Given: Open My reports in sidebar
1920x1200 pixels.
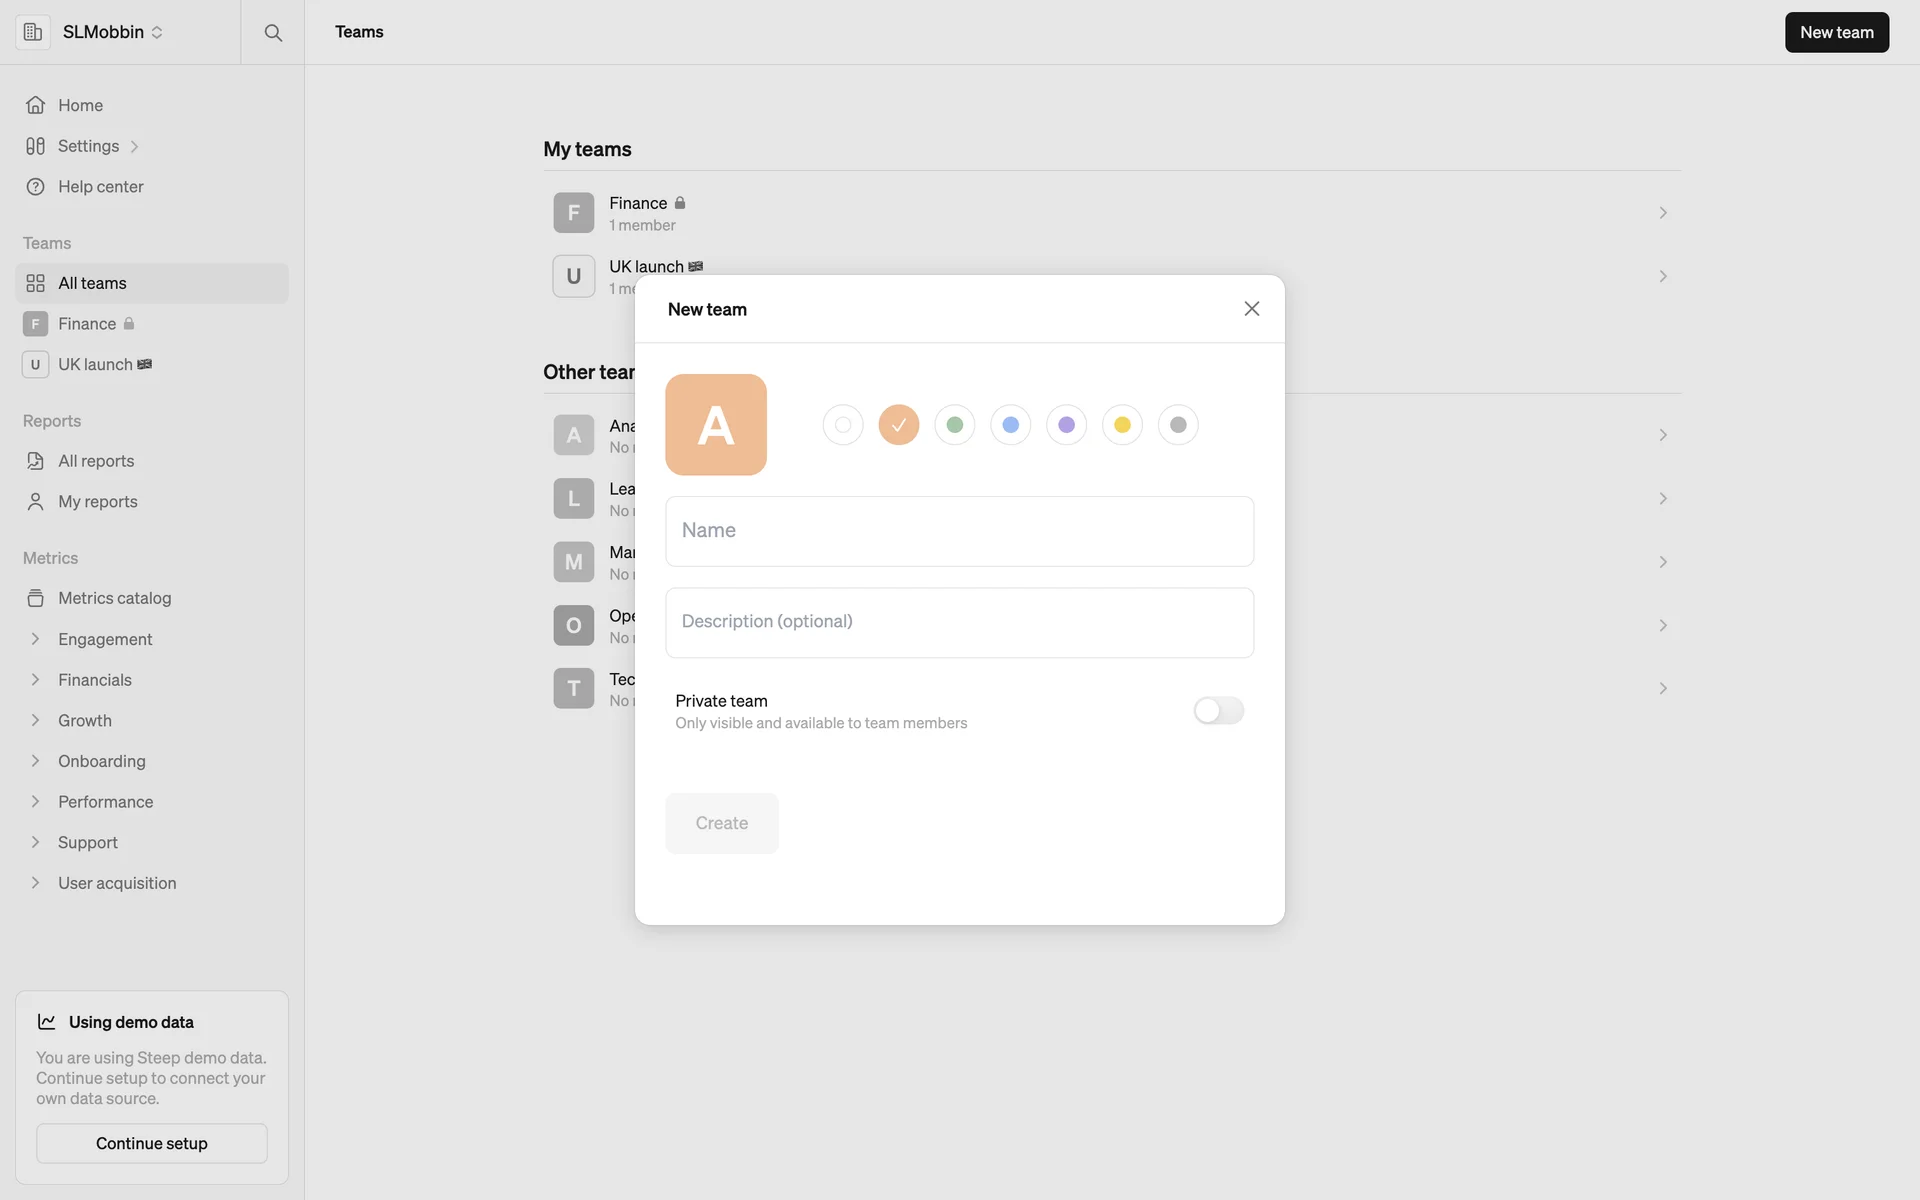Looking at the screenshot, I should (97, 502).
